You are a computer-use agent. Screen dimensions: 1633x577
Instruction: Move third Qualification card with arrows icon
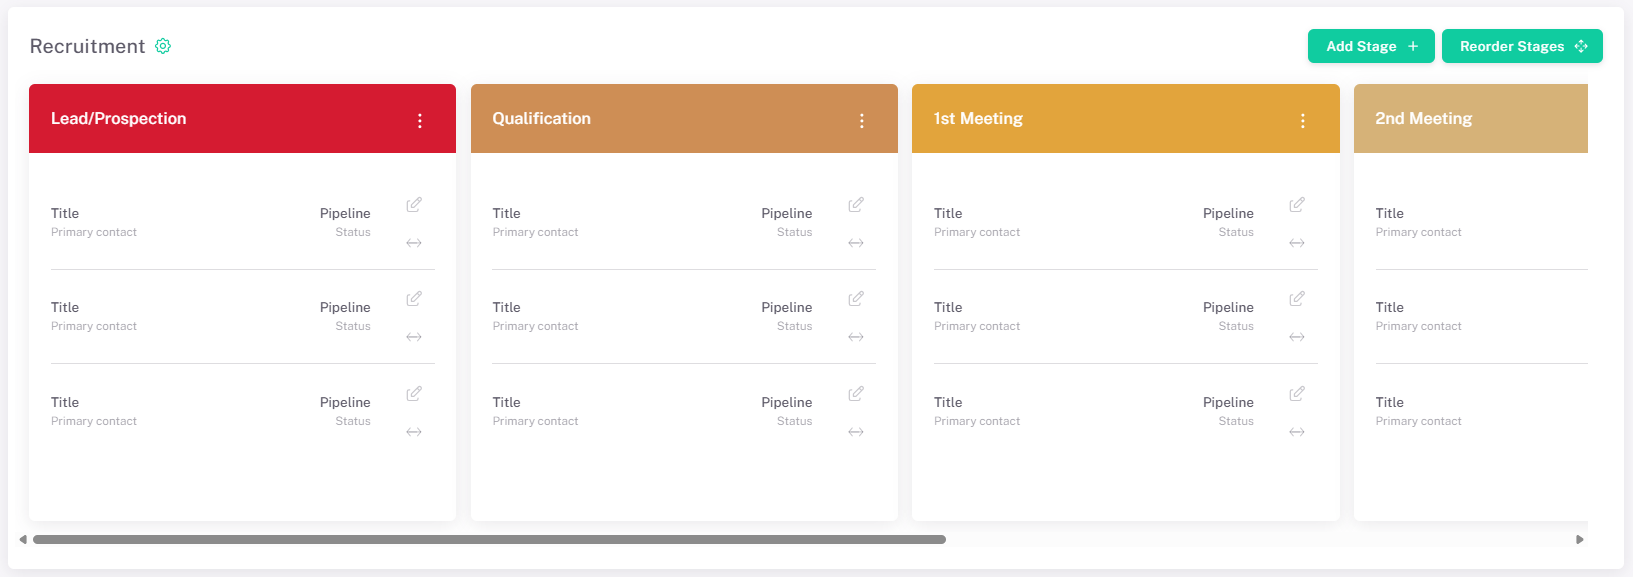[x=856, y=432]
